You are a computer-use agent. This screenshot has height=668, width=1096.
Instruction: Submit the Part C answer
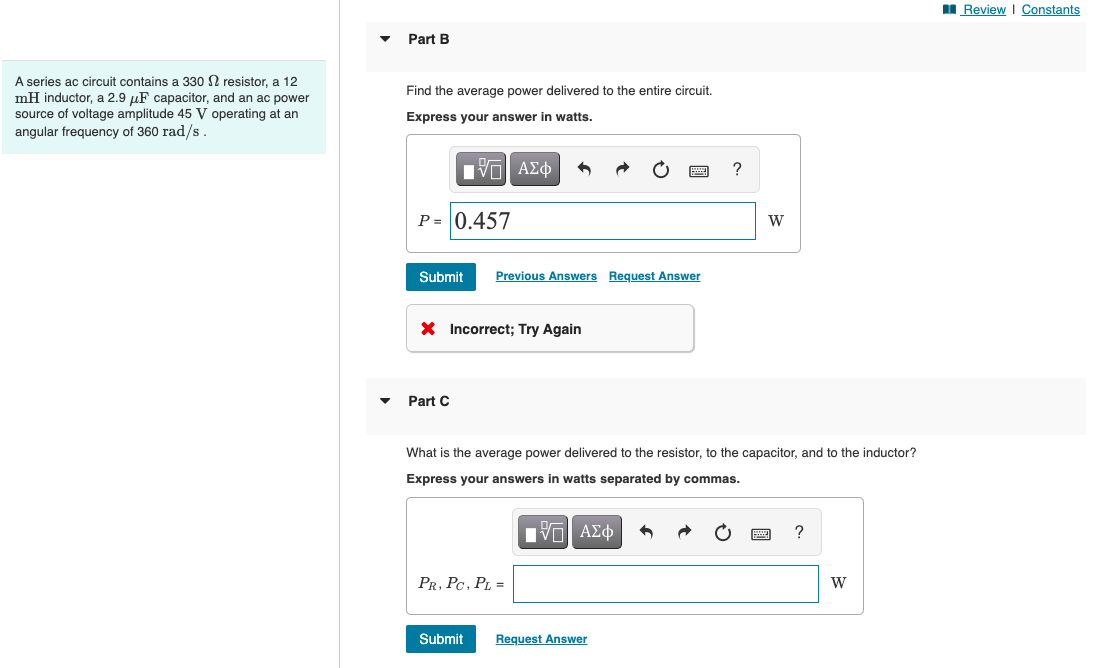(440, 639)
